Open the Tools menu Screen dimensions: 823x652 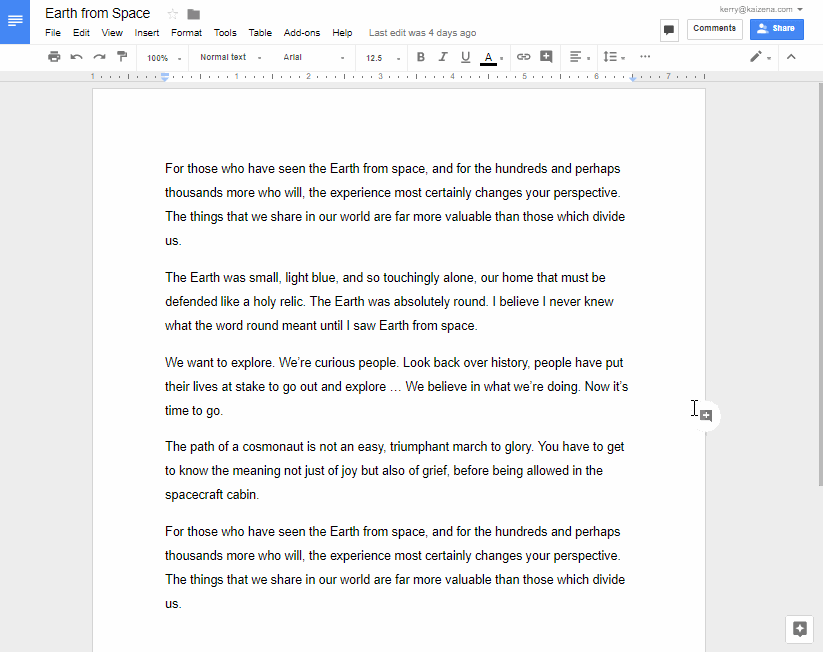tap(225, 33)
